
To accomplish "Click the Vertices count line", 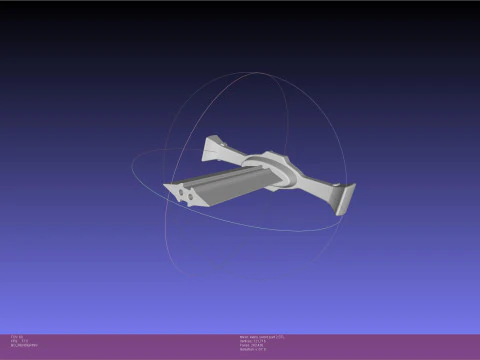I will coord(253,341).
